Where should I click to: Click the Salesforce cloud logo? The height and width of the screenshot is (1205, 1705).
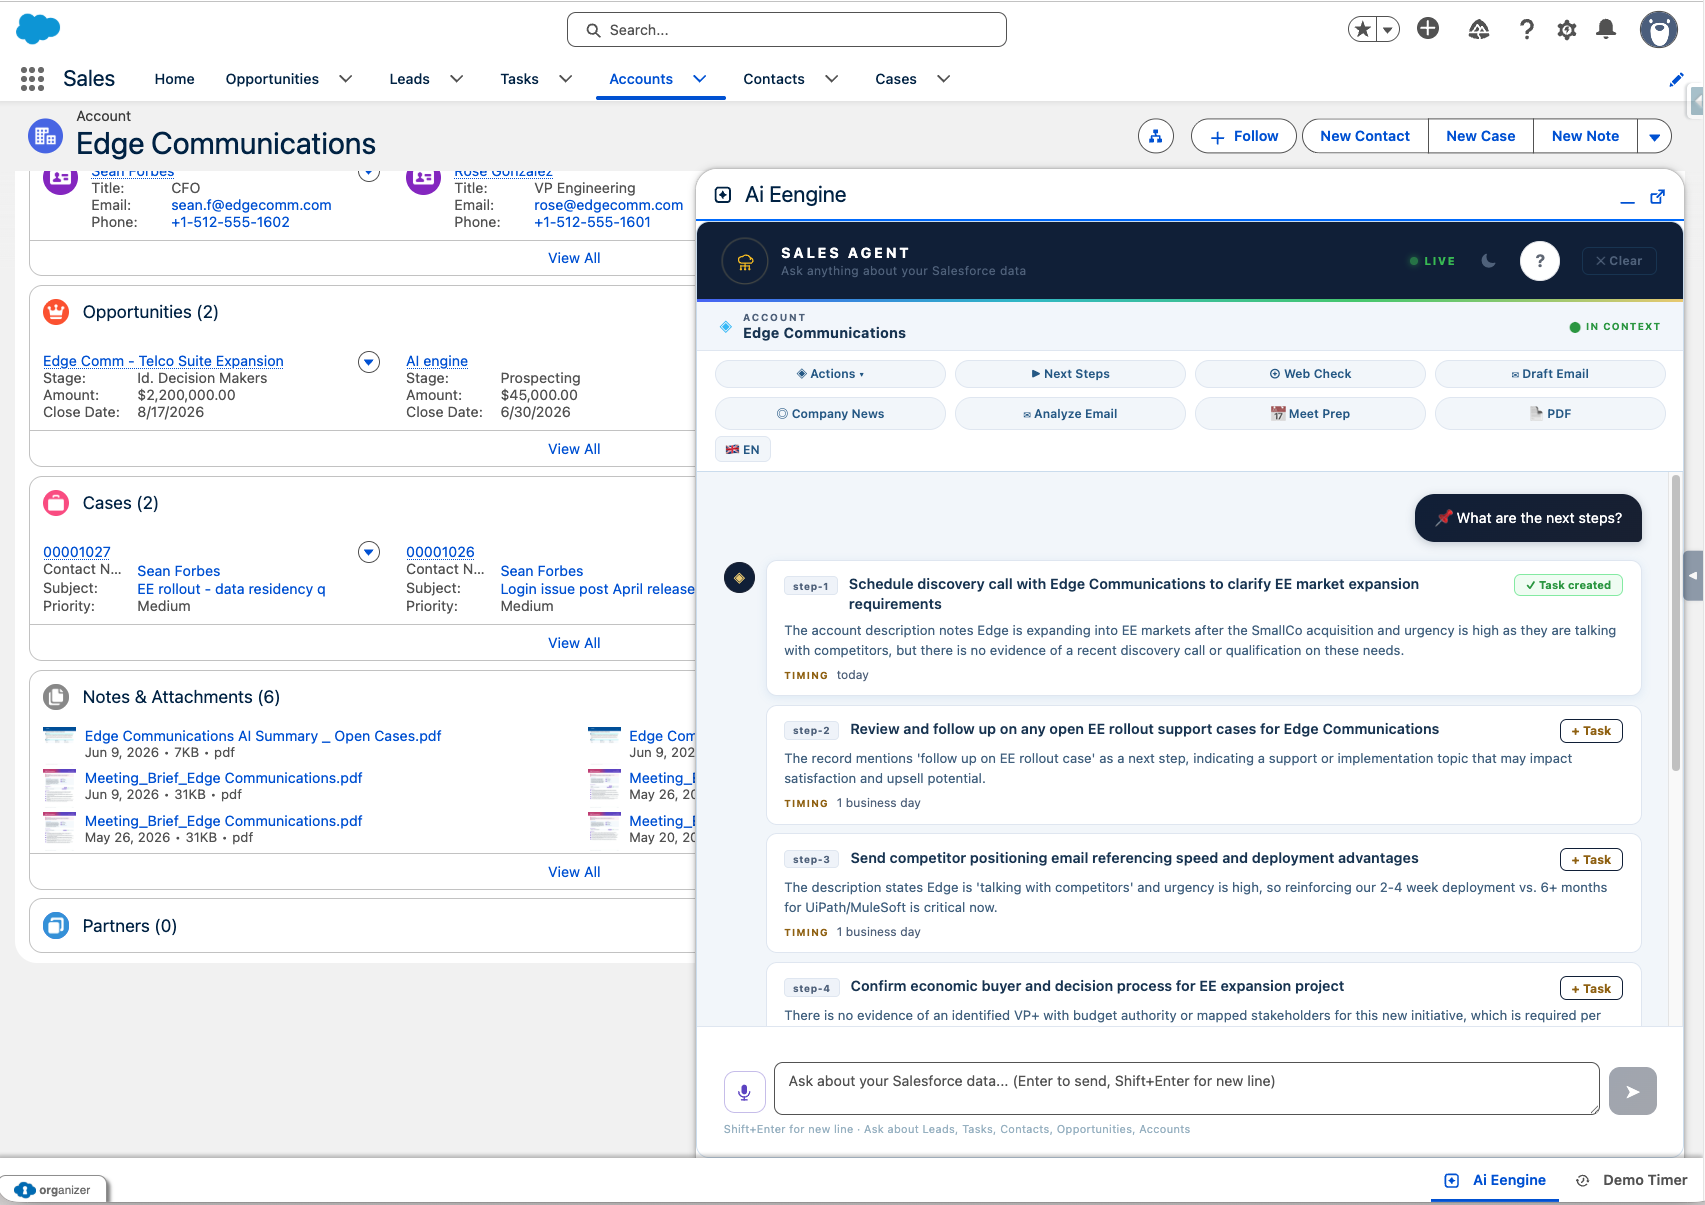tap(38, 29)
